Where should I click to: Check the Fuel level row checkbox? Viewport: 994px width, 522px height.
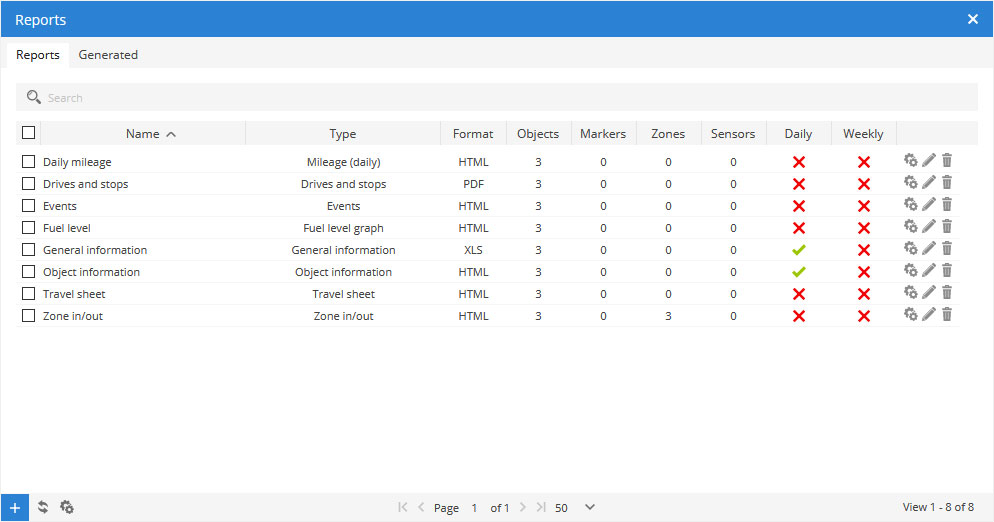pyautogui.click(x=29, y=228)
